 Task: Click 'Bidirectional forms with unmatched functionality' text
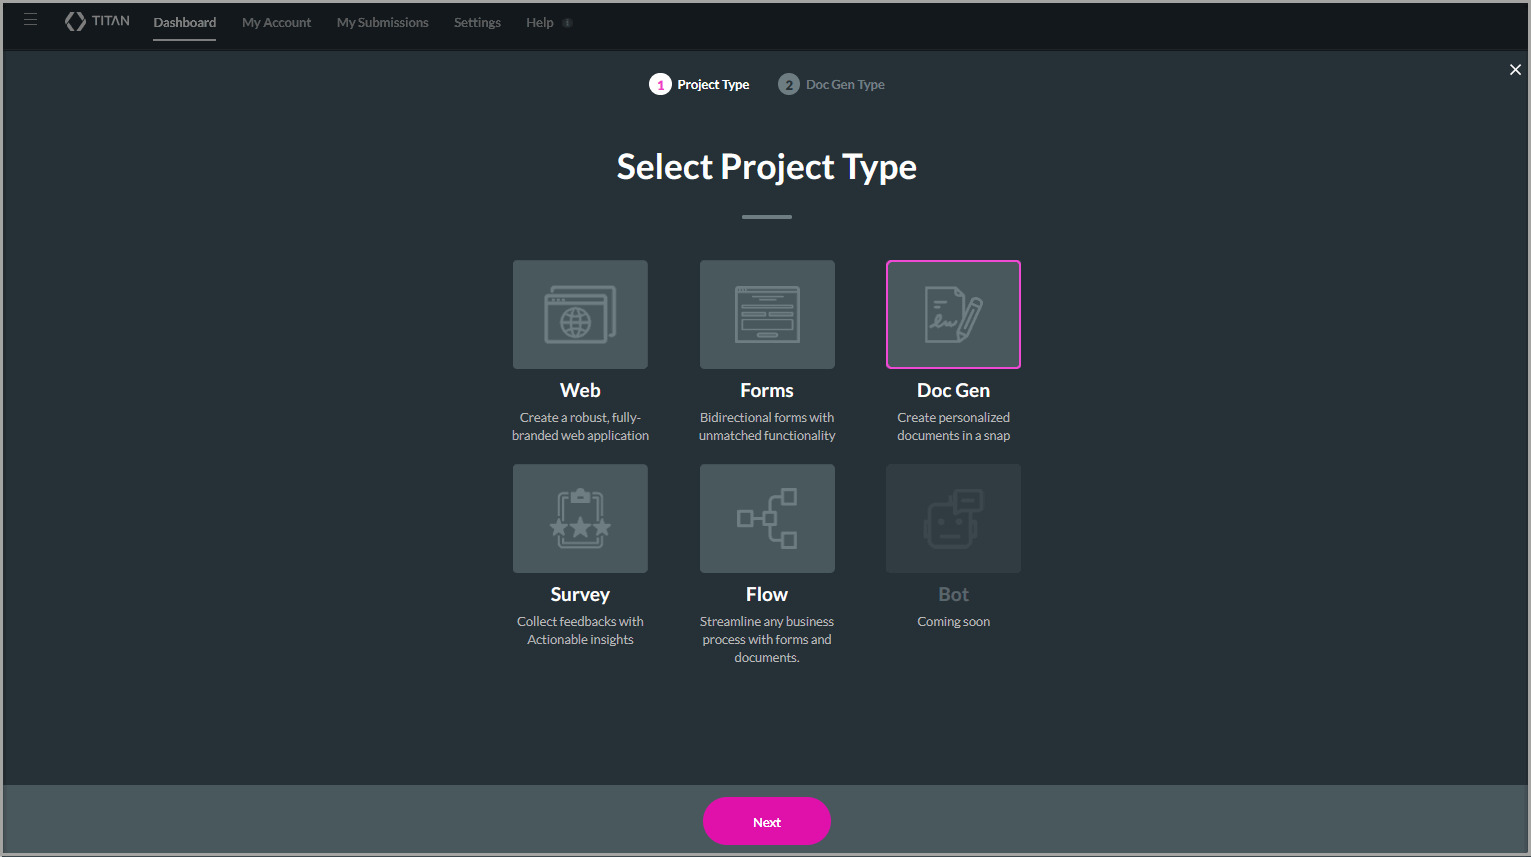(767, 427)
